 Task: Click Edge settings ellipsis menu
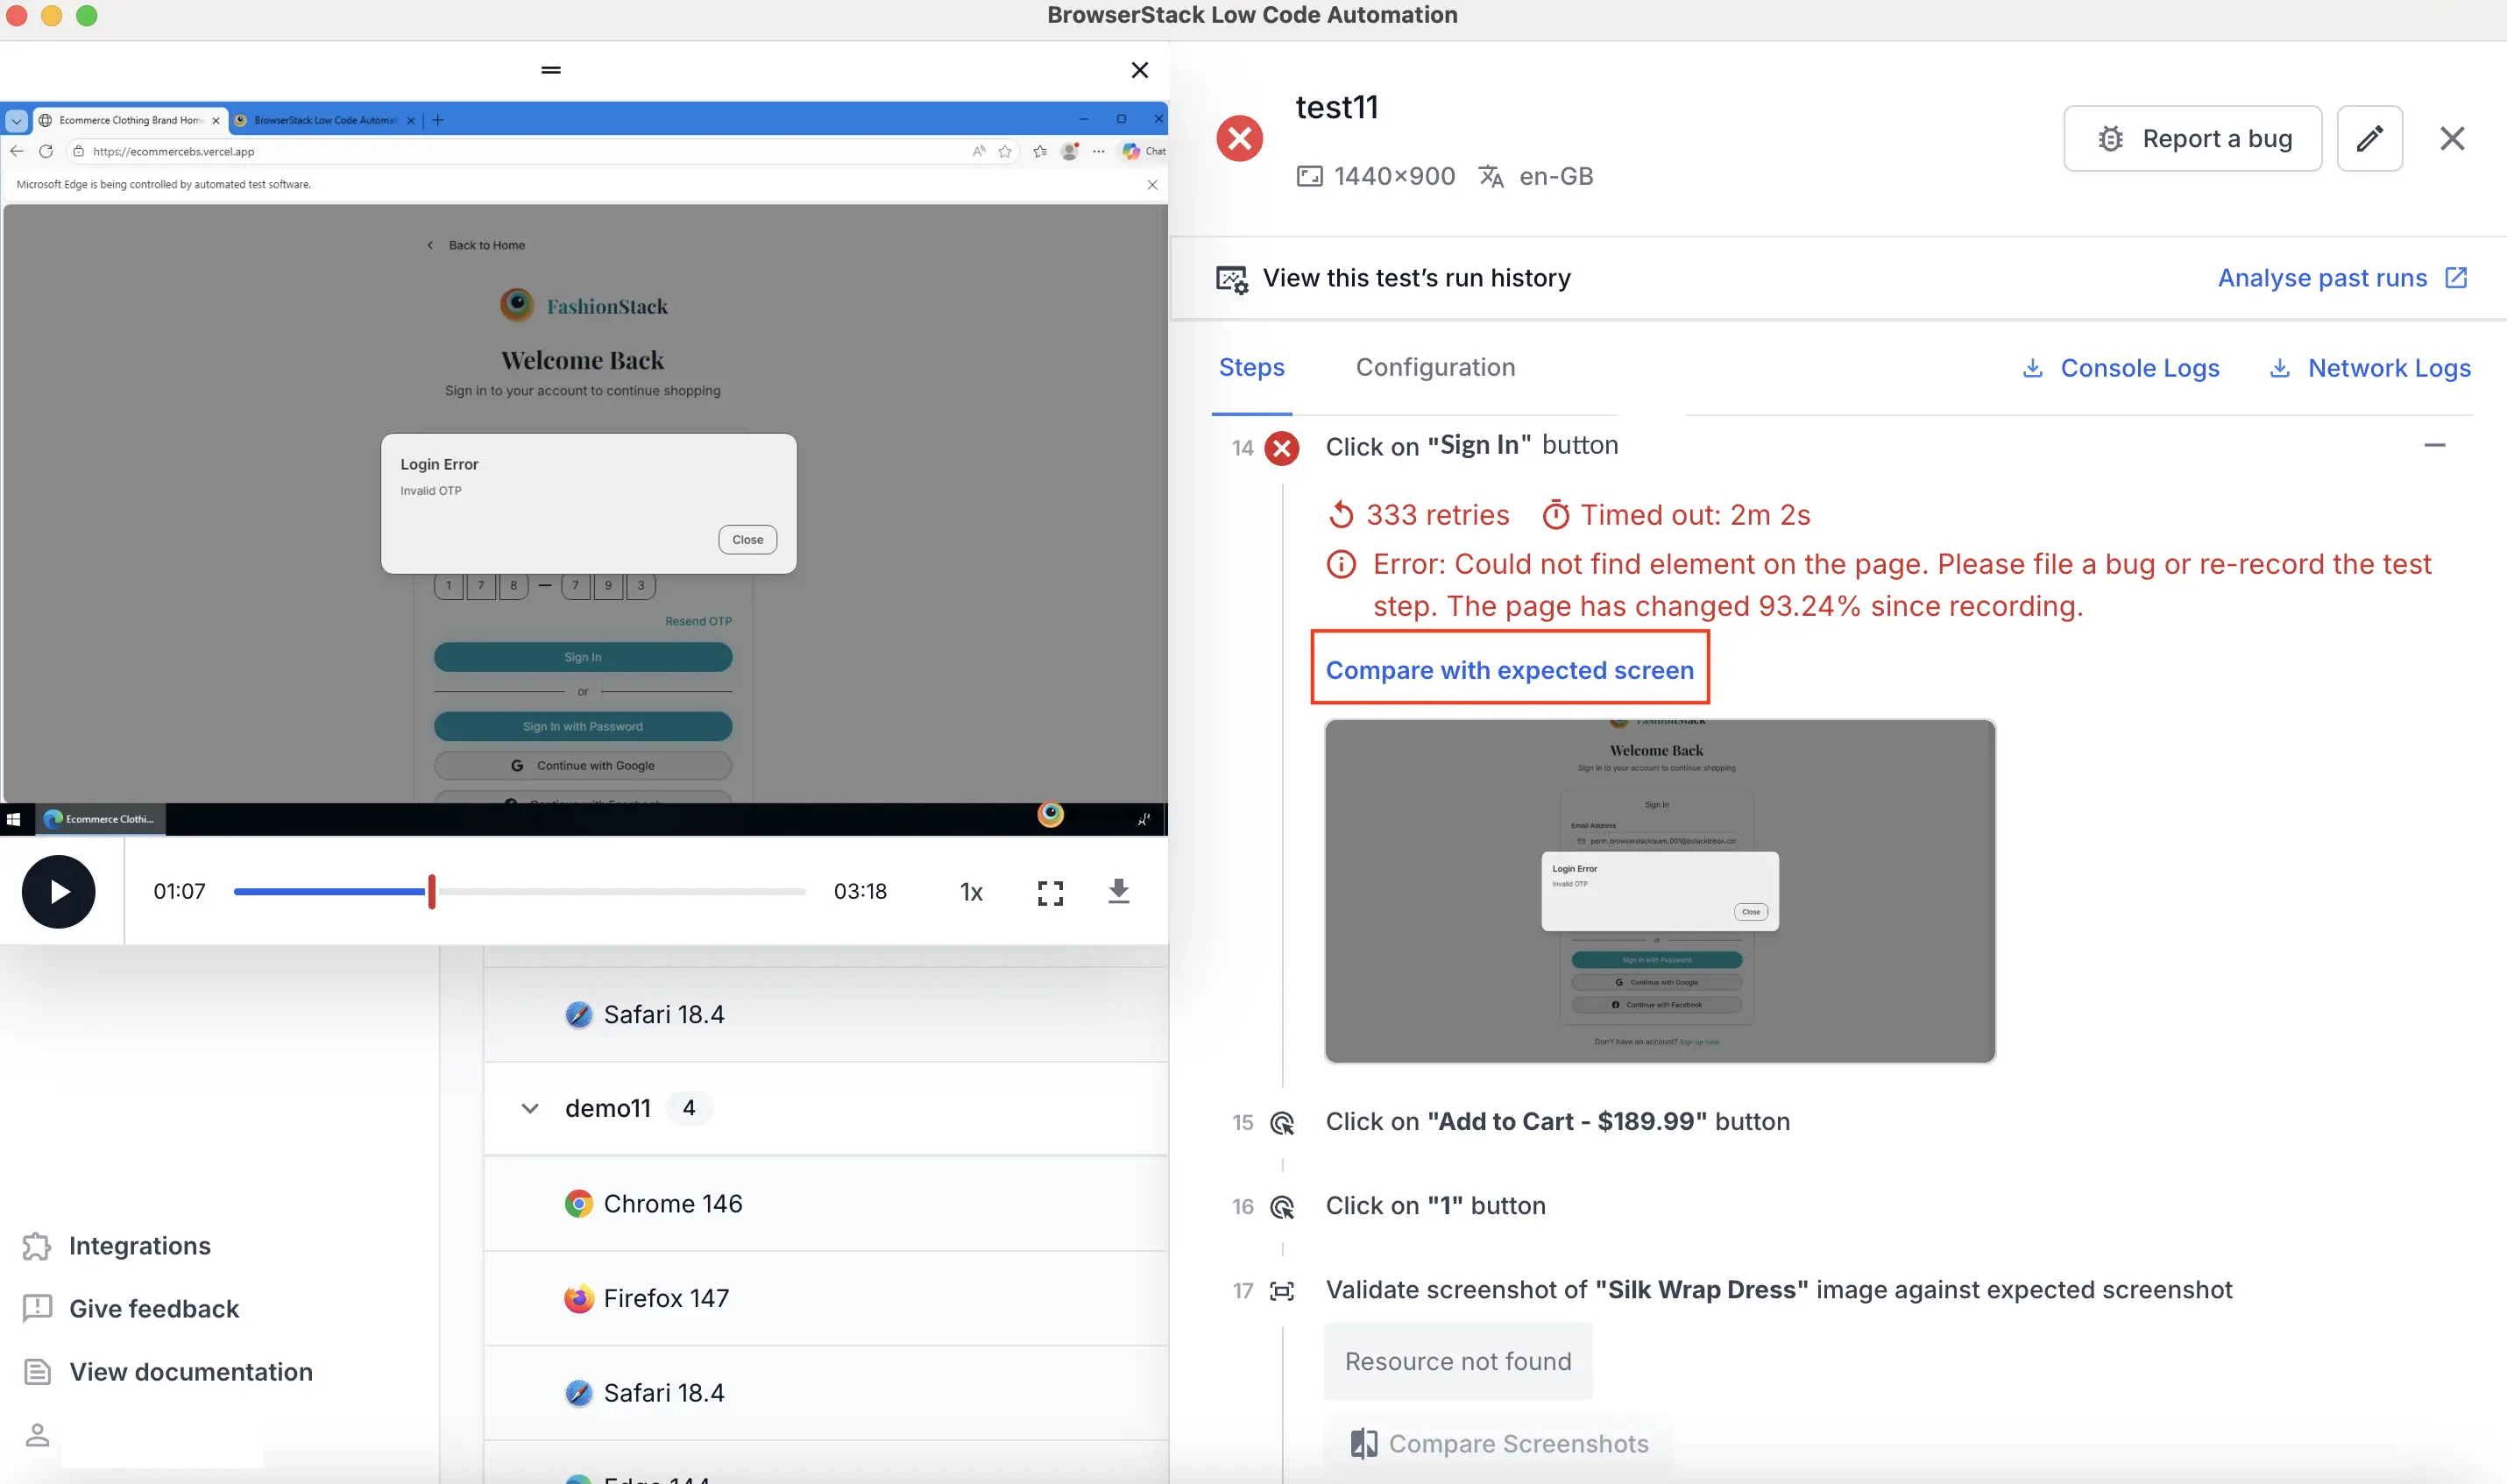pos(1098,151)
